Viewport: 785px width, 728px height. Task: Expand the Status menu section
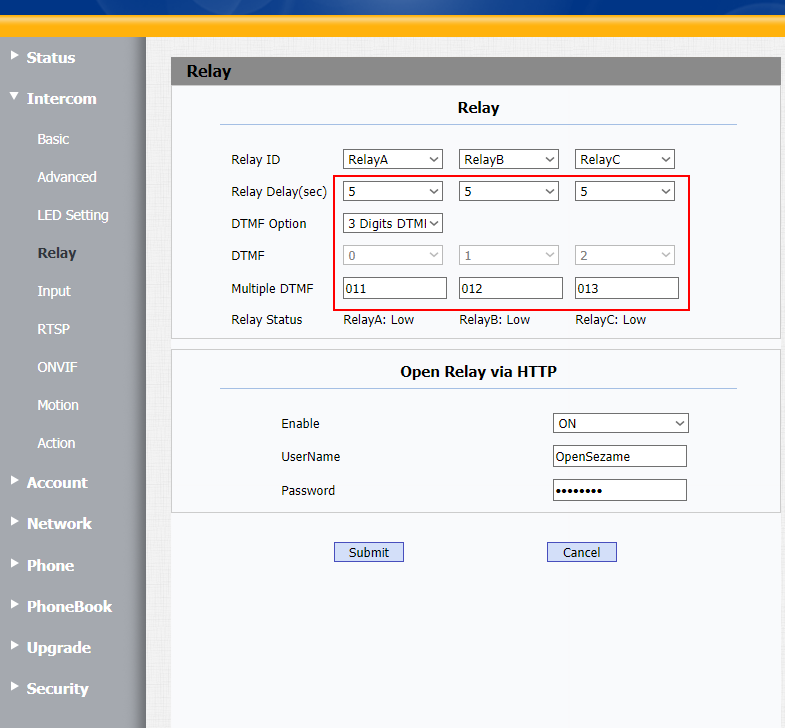point(50,58)
